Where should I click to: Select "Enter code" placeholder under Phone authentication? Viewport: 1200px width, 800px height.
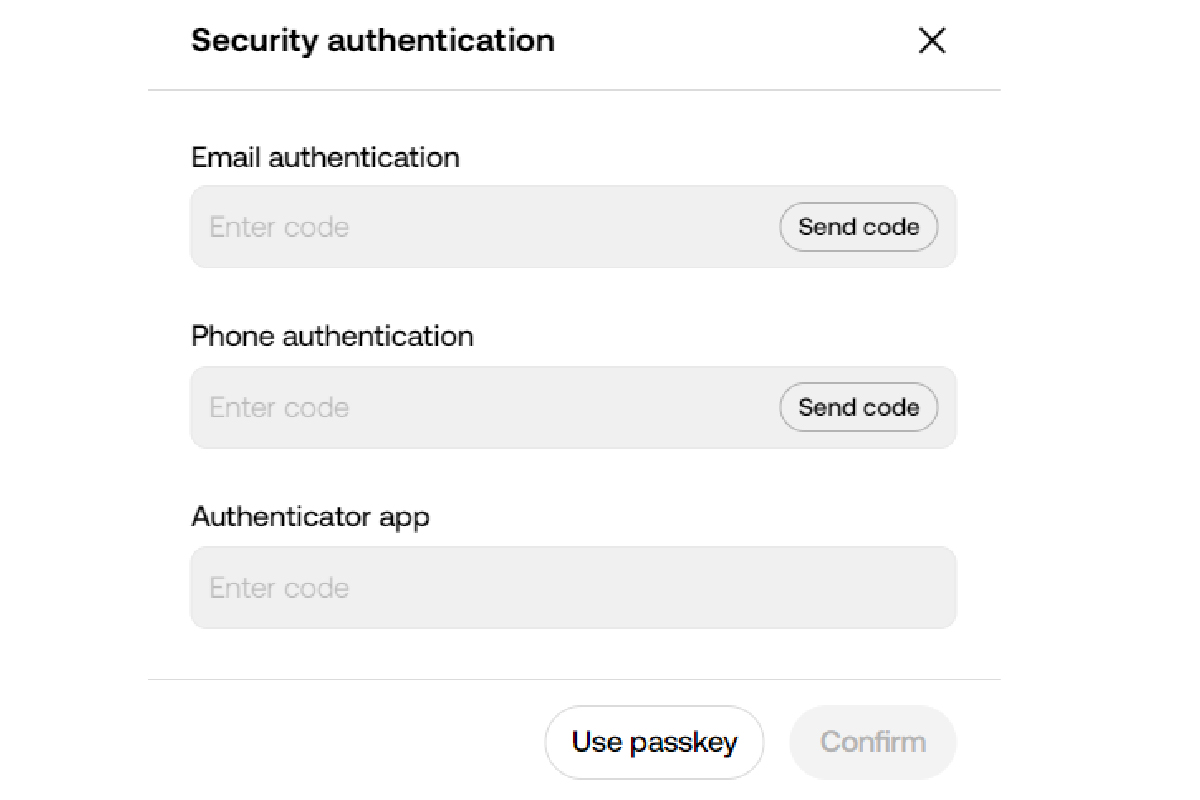pos(279,408)
